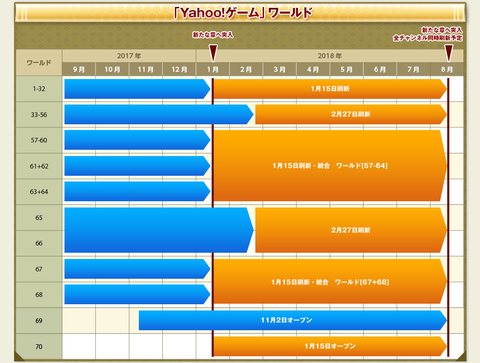Select the 10月 month header
480x363 pixels.
click(112, 69)
